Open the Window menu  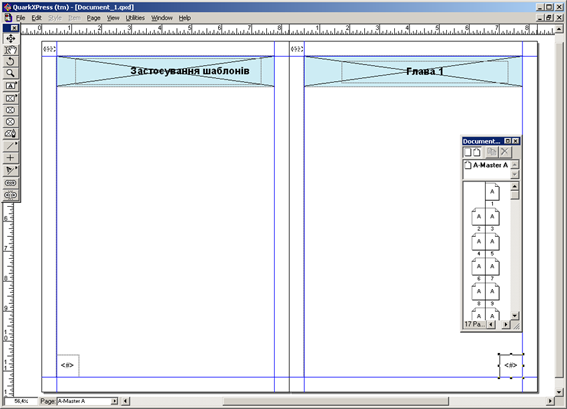[162, 18]
